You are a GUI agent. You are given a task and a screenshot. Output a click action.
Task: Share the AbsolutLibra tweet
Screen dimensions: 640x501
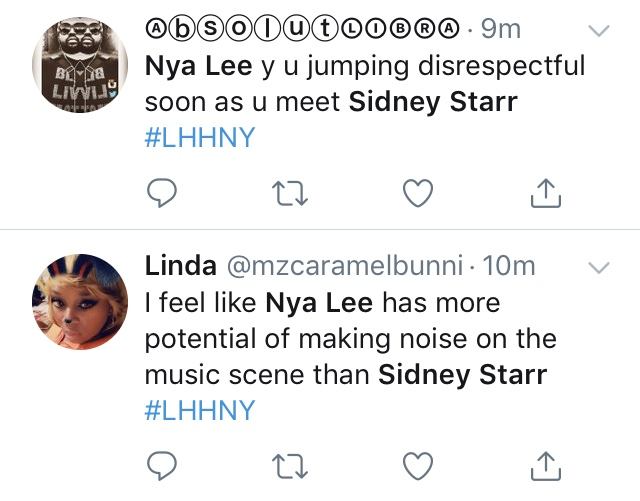point(546,193)
